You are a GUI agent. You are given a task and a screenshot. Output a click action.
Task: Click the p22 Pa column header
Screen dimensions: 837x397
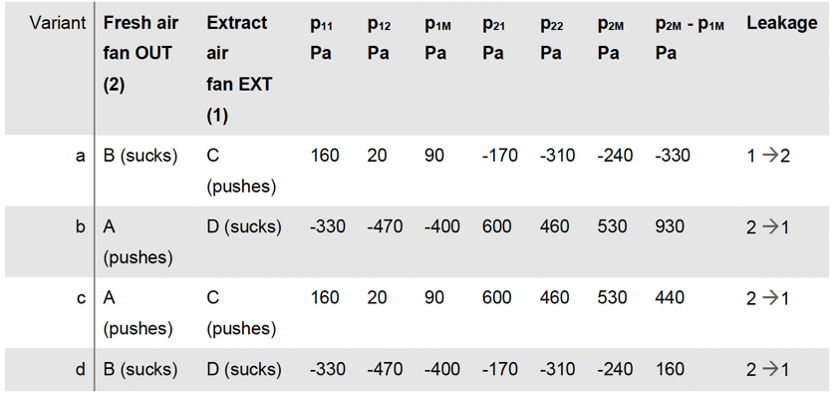pos(551,38)
